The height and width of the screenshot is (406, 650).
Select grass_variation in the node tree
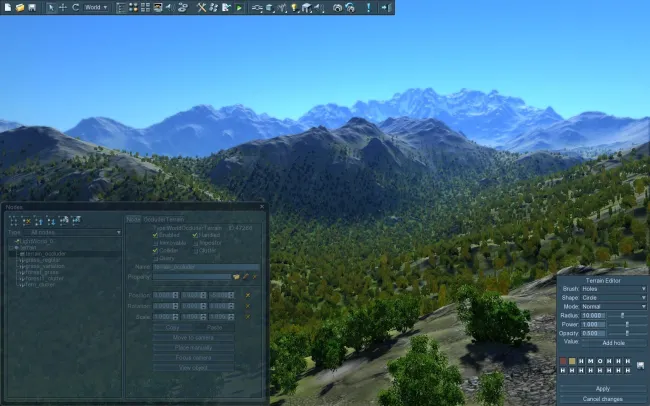click(45, 266)
